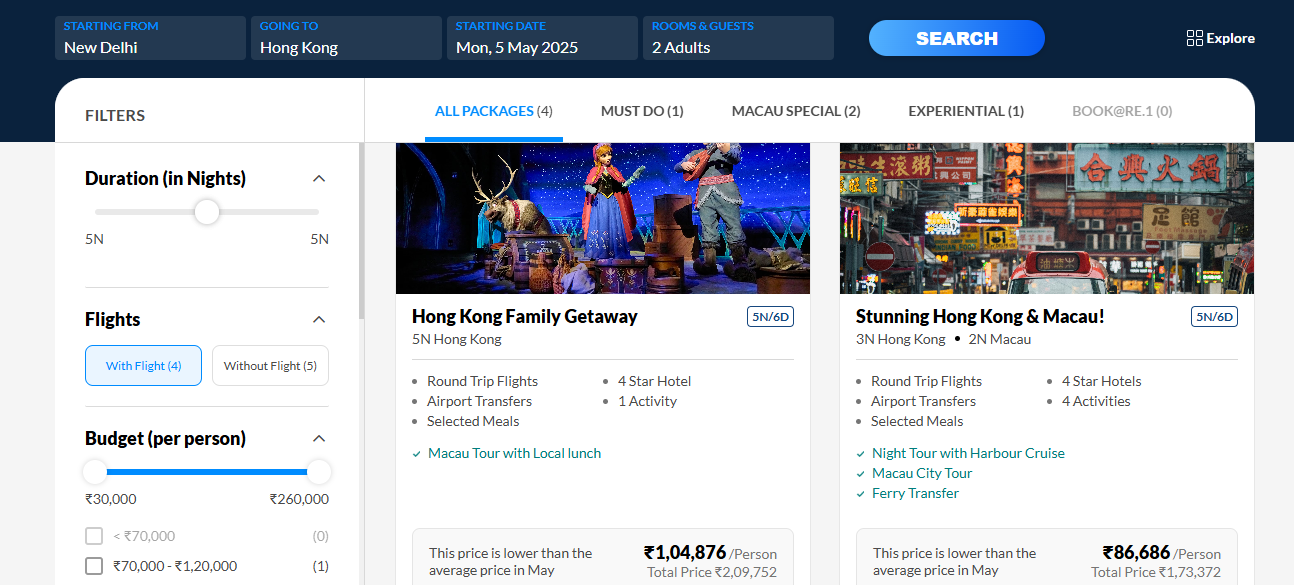
Task: Click Macau City Tour highlight
Action: pos(922,473)
